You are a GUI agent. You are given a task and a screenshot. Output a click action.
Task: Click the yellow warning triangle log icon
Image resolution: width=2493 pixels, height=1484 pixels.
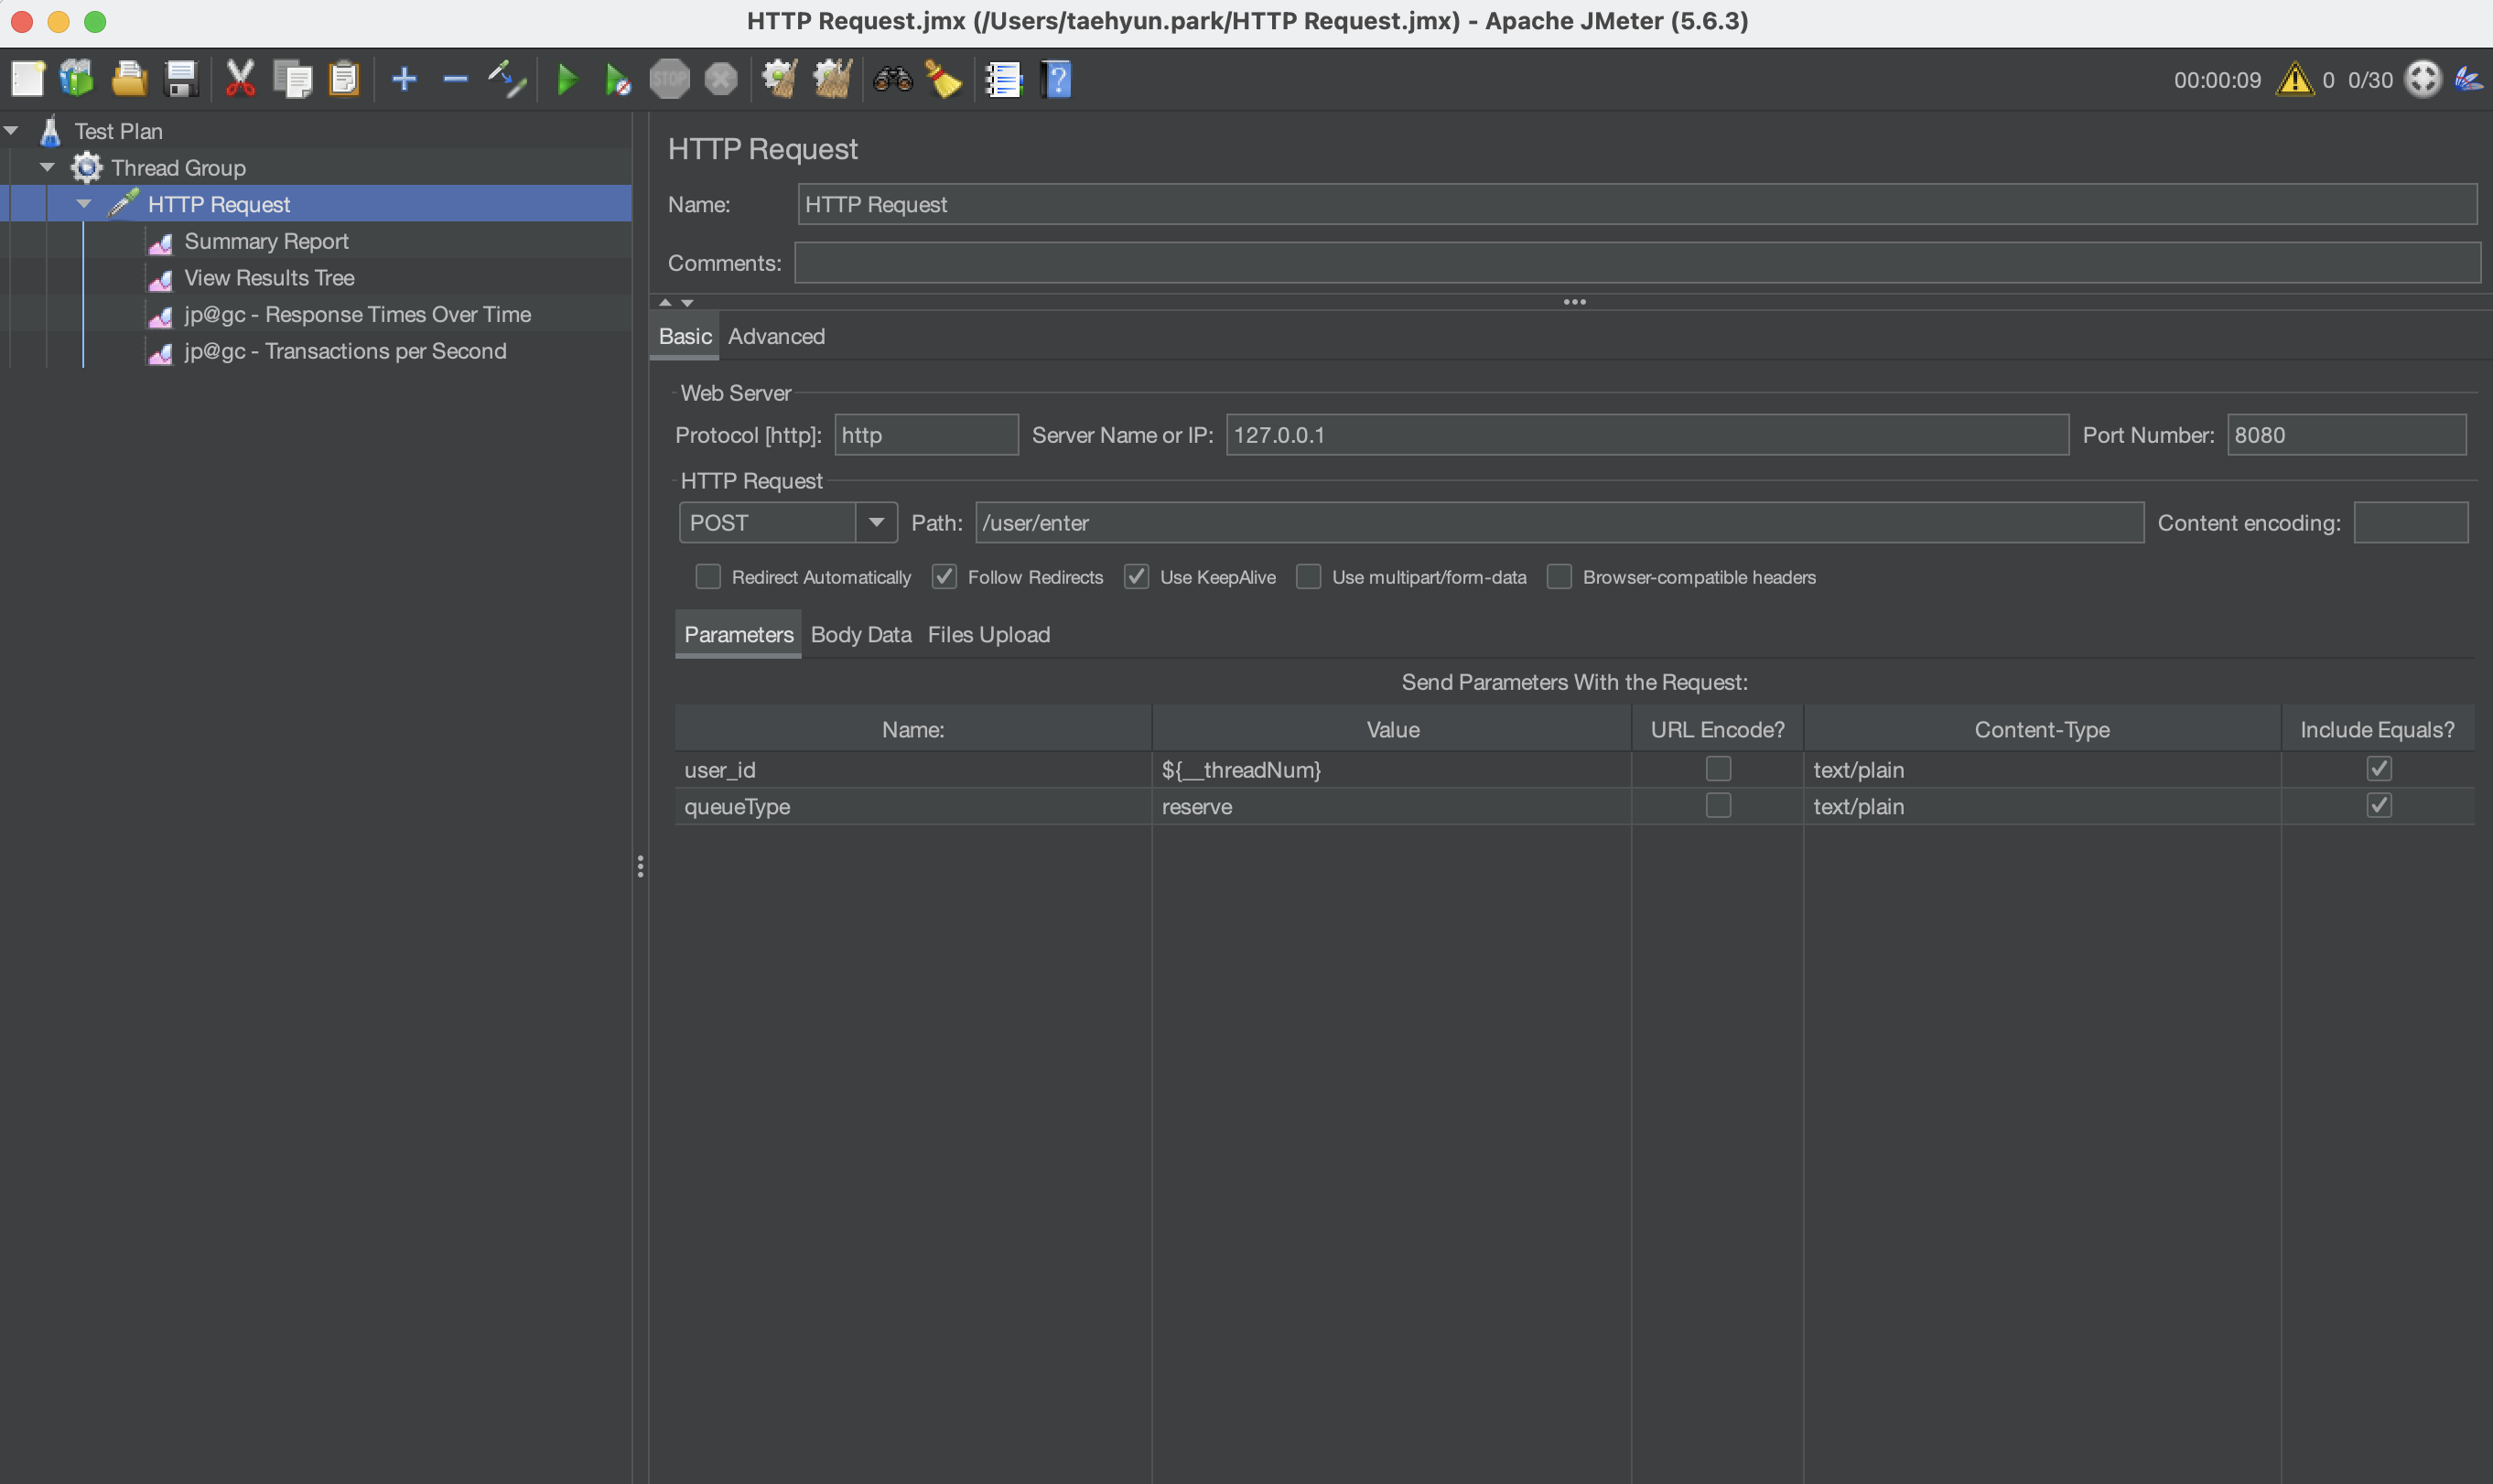coord(2294,79)
